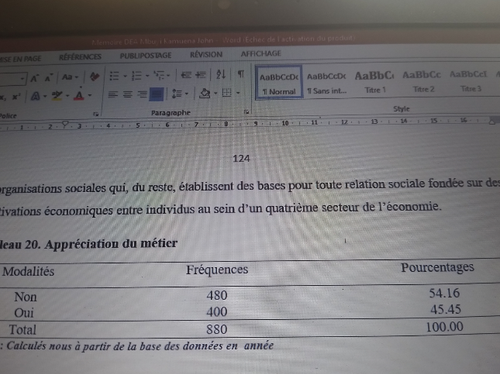Apply the Titre 2 style
The image size is (500, 374).
[422, 81]
